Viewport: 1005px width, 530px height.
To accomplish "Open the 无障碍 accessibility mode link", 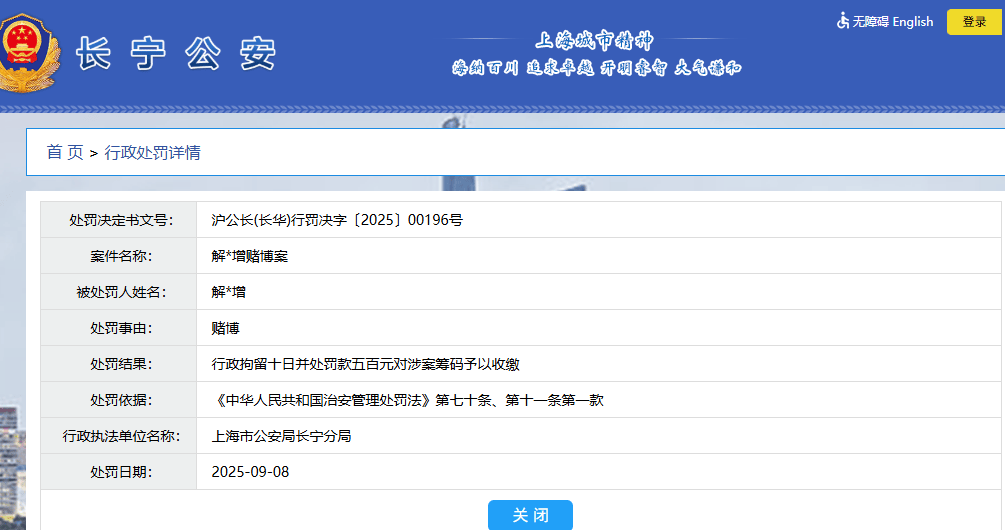I will [x=869, y=22].
